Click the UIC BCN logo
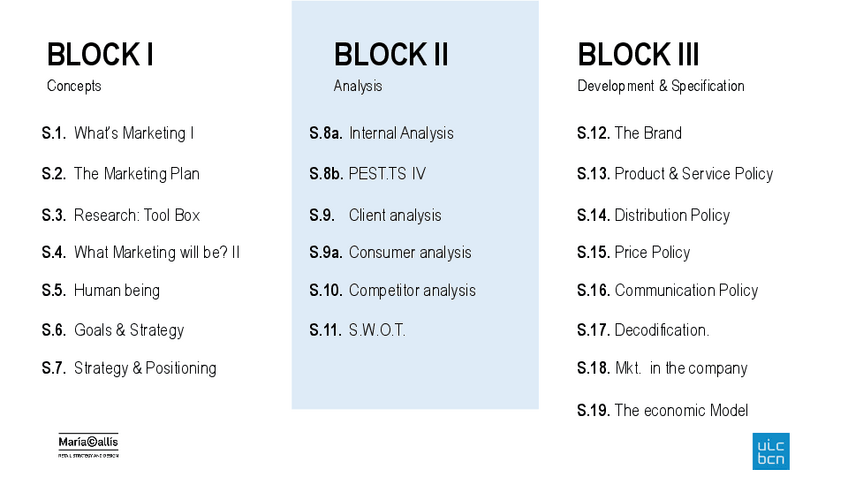The height and width of the screenshot is (477, 848). pyautogui.click(x=770, y=451)
